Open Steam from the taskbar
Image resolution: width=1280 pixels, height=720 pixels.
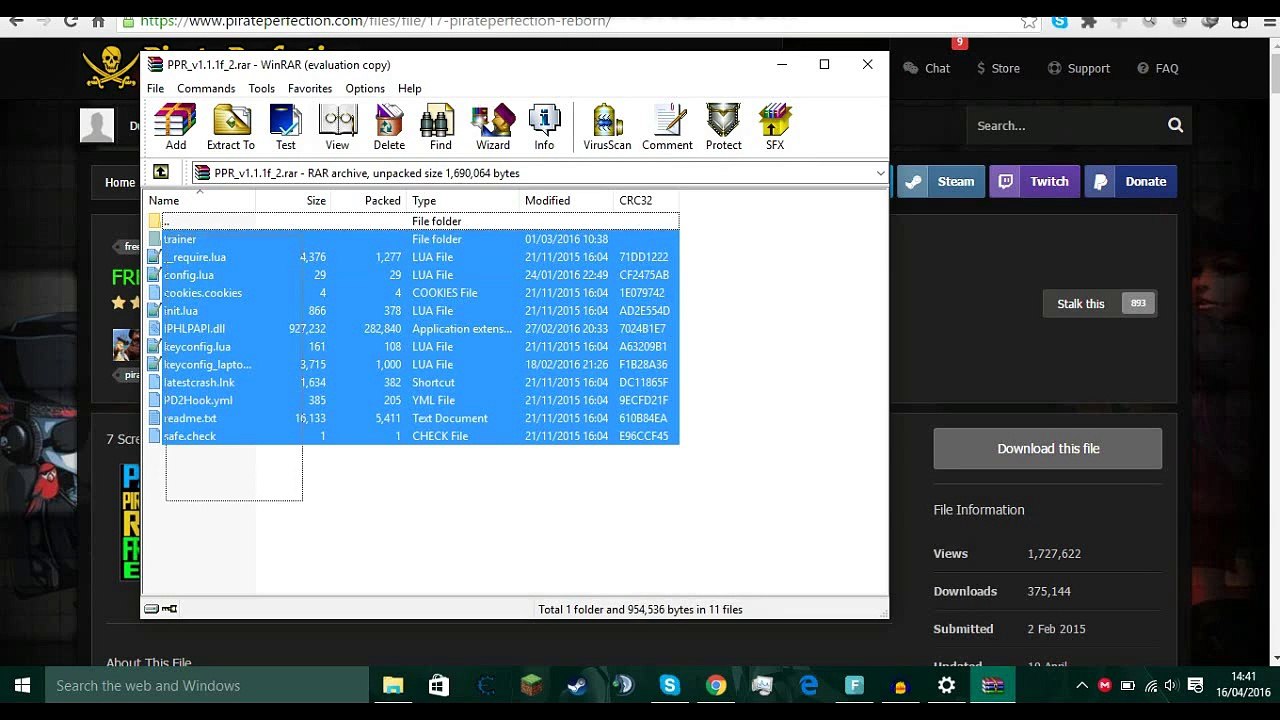tap(577, 686)
